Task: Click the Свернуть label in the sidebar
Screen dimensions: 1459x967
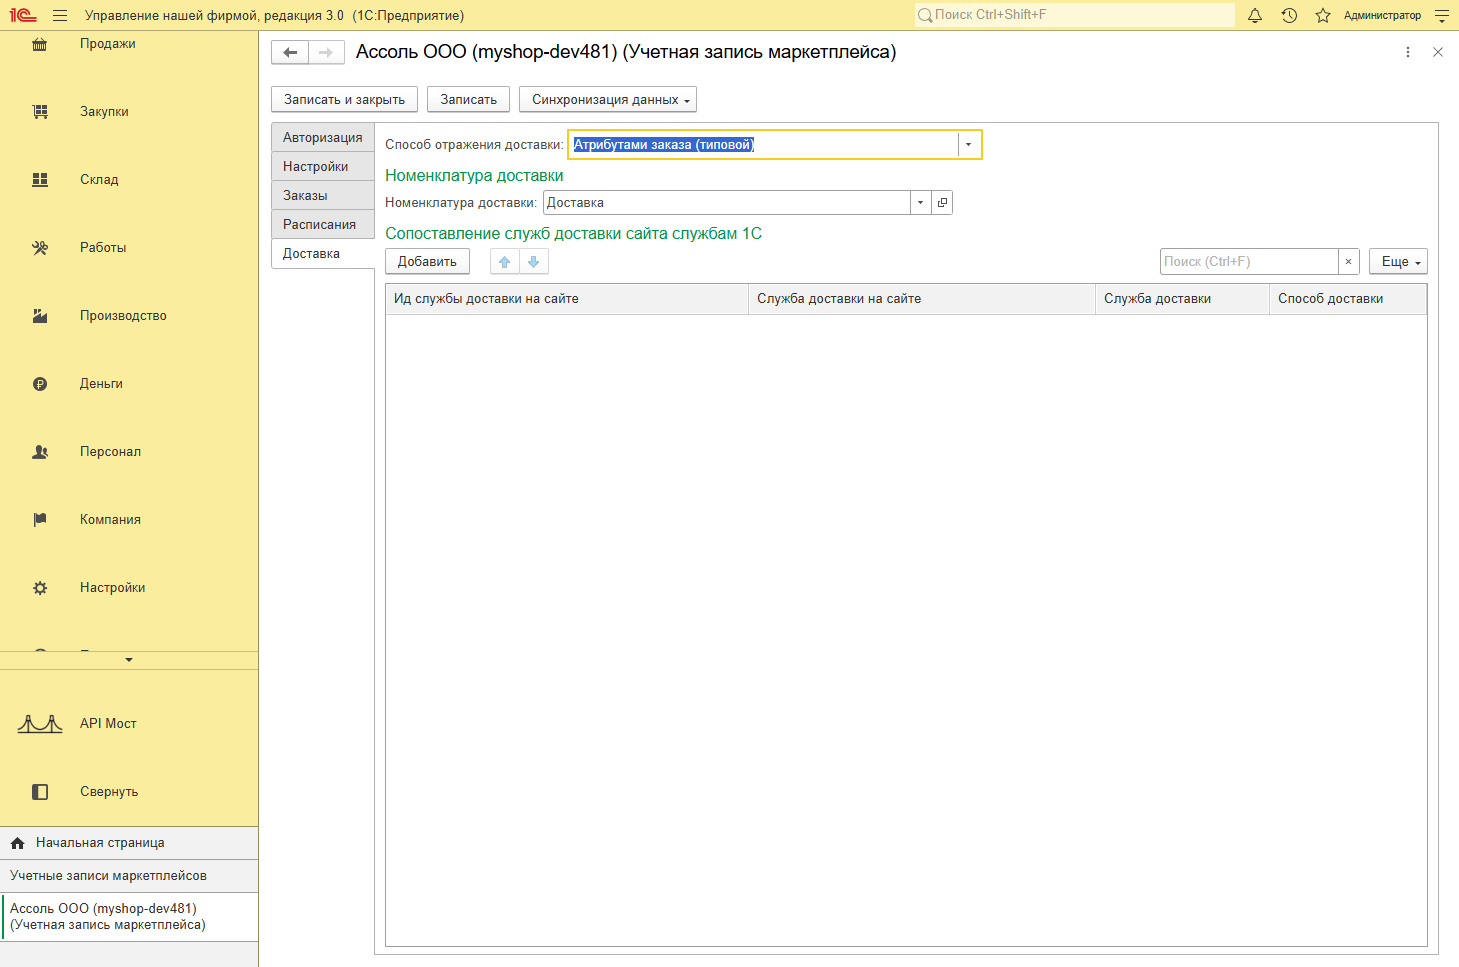Action: click(x=109, y=792)
